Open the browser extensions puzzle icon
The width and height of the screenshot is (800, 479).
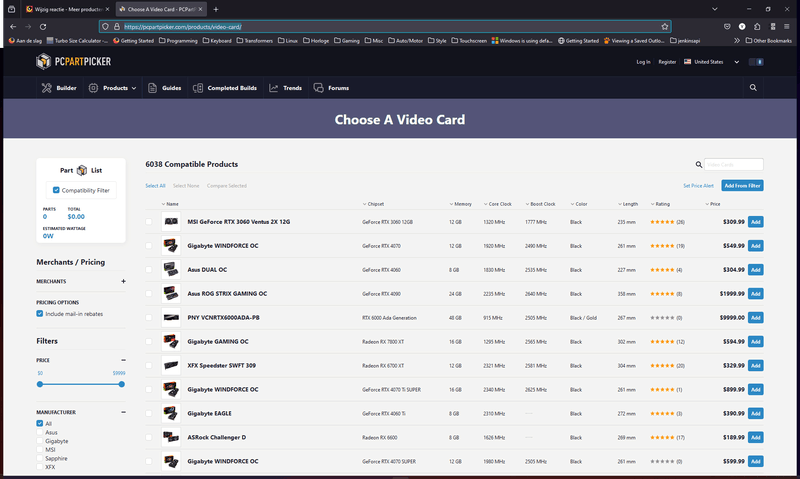(x=757, y=27)
